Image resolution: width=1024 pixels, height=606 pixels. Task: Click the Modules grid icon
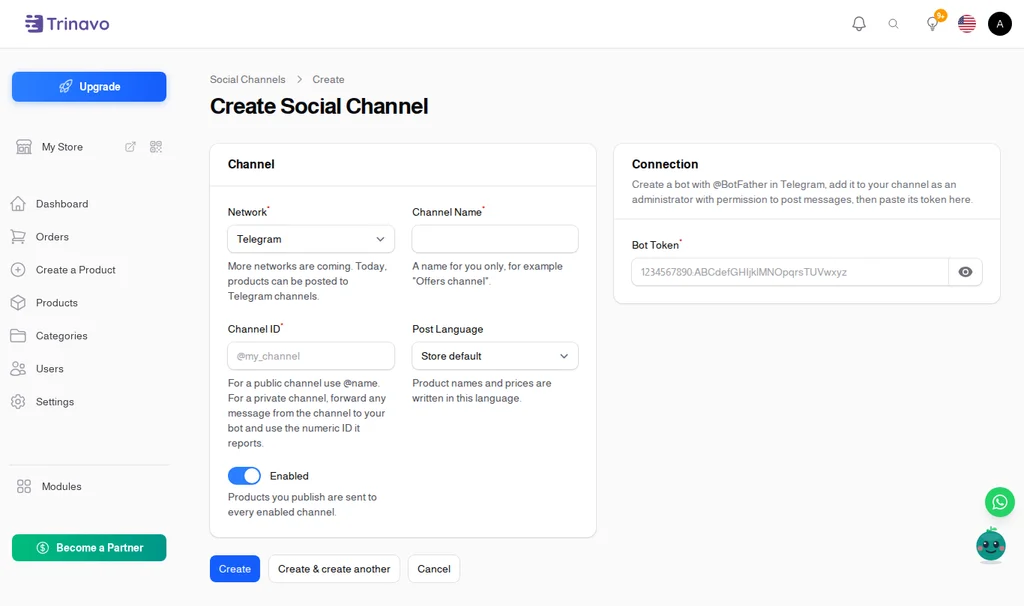pyautogui.click(x=24, y=486)
